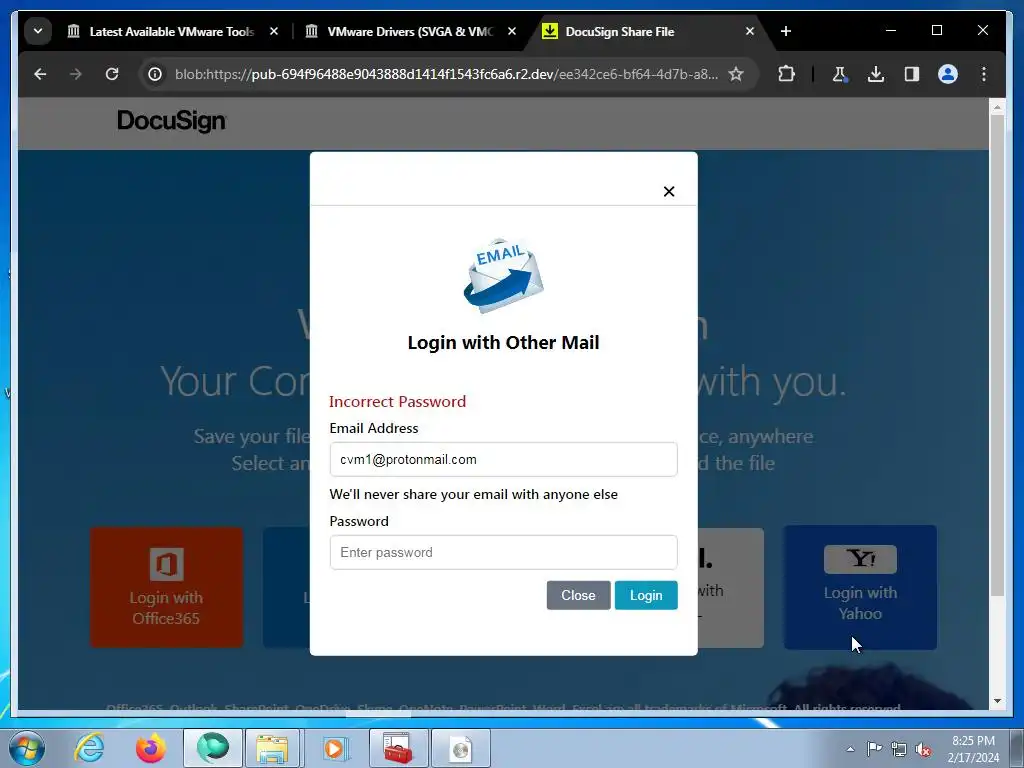Open a new browser tab
This screenshot has height=768, width=1024.
(786, 31)
